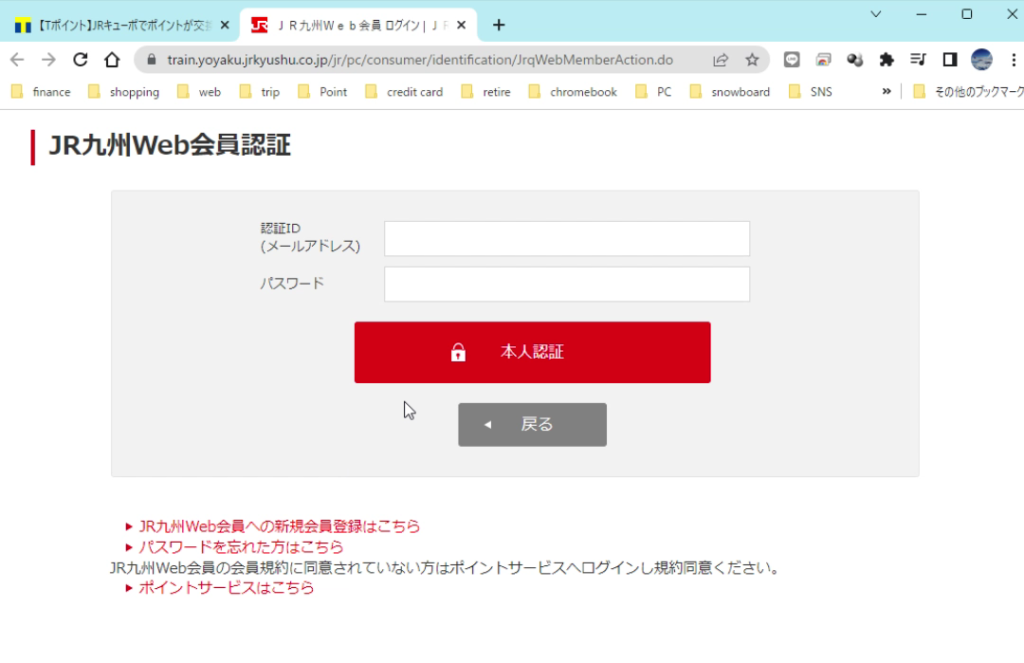
Task: Click the gray 戻る button
Action: click(532, 425)
